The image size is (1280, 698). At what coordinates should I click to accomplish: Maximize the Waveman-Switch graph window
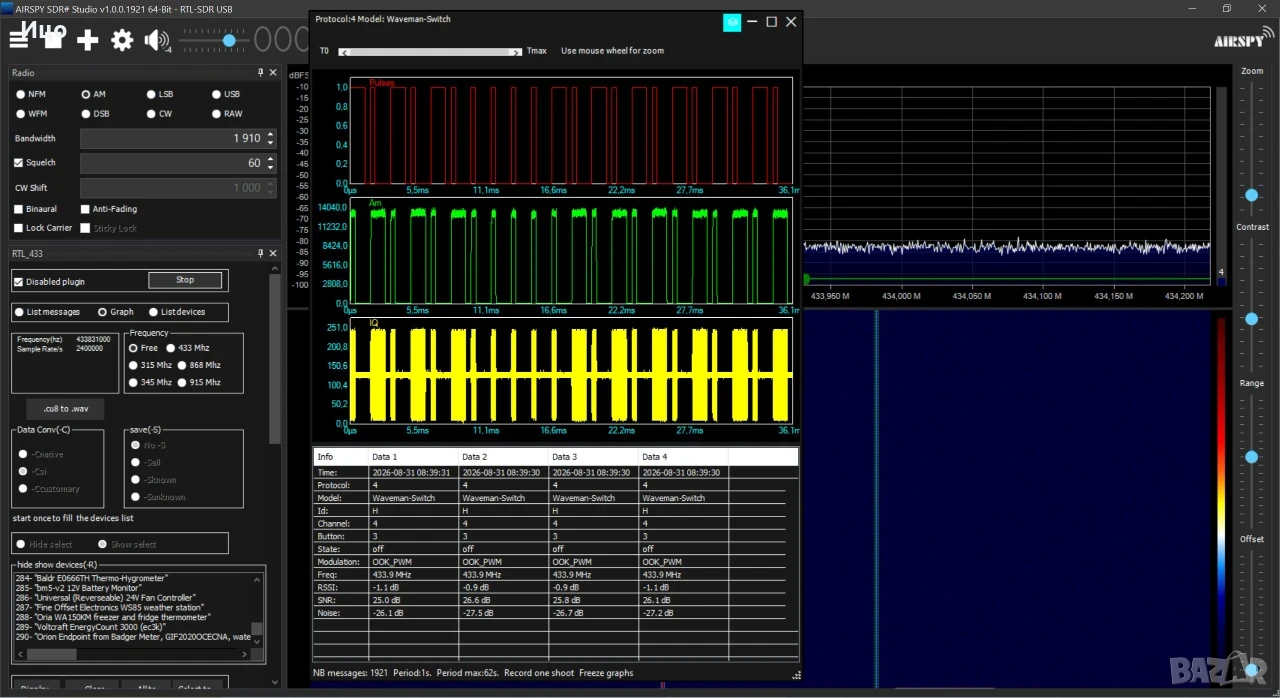[771, 22]
